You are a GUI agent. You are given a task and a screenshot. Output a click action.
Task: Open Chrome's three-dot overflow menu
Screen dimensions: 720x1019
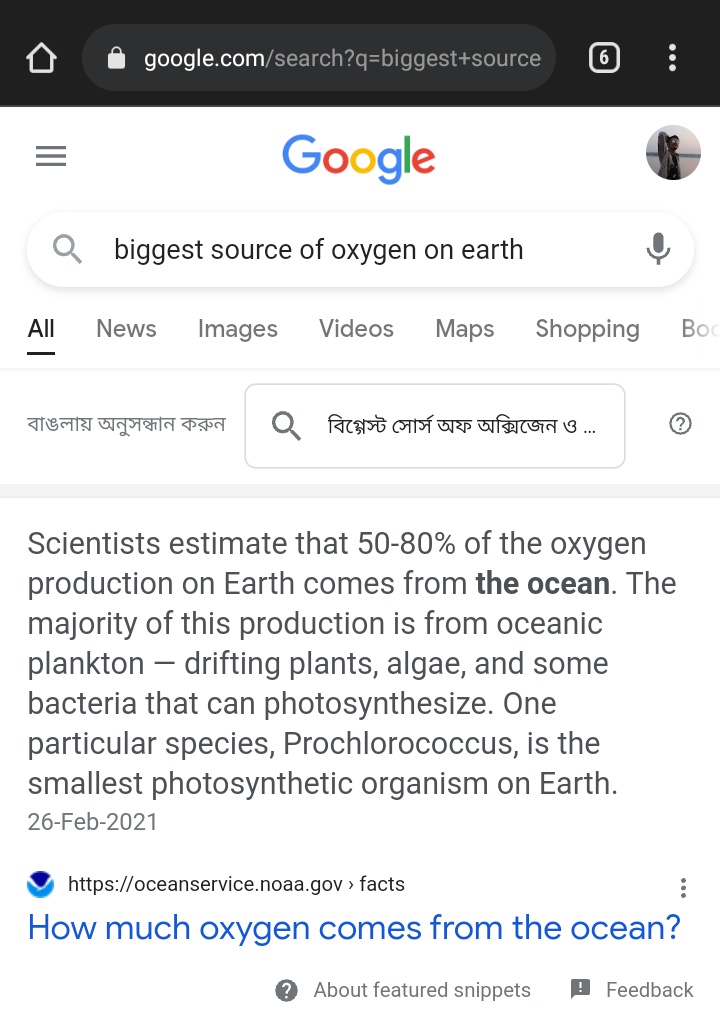point(672,58)
